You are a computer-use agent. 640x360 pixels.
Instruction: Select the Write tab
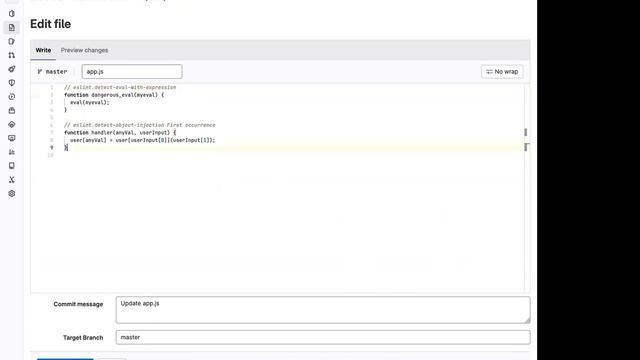click(43, 50)
